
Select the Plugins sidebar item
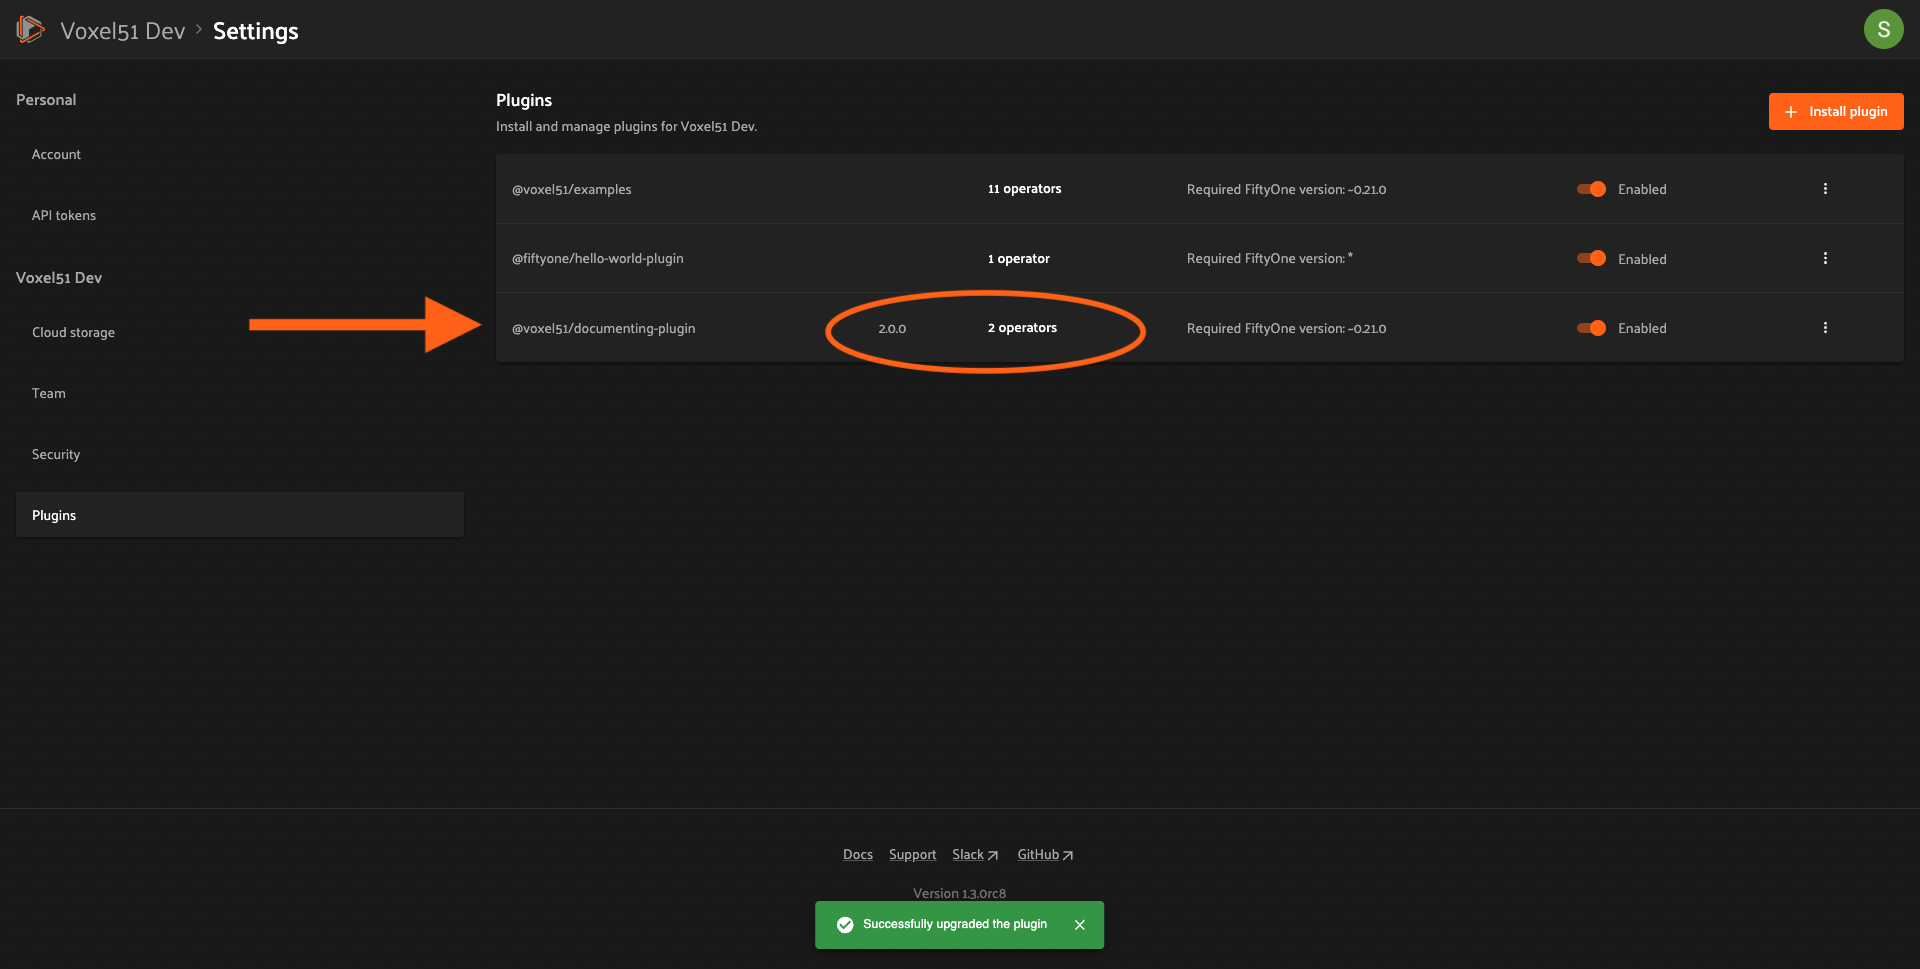[239, 515]
